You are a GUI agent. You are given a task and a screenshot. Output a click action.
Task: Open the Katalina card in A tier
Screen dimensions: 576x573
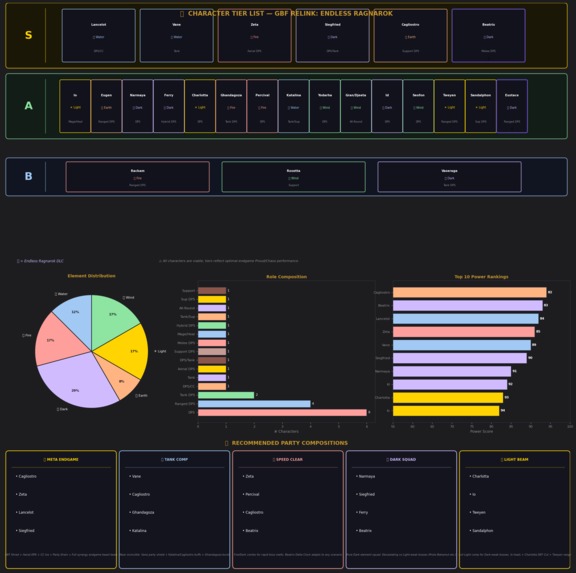[294, 106]
